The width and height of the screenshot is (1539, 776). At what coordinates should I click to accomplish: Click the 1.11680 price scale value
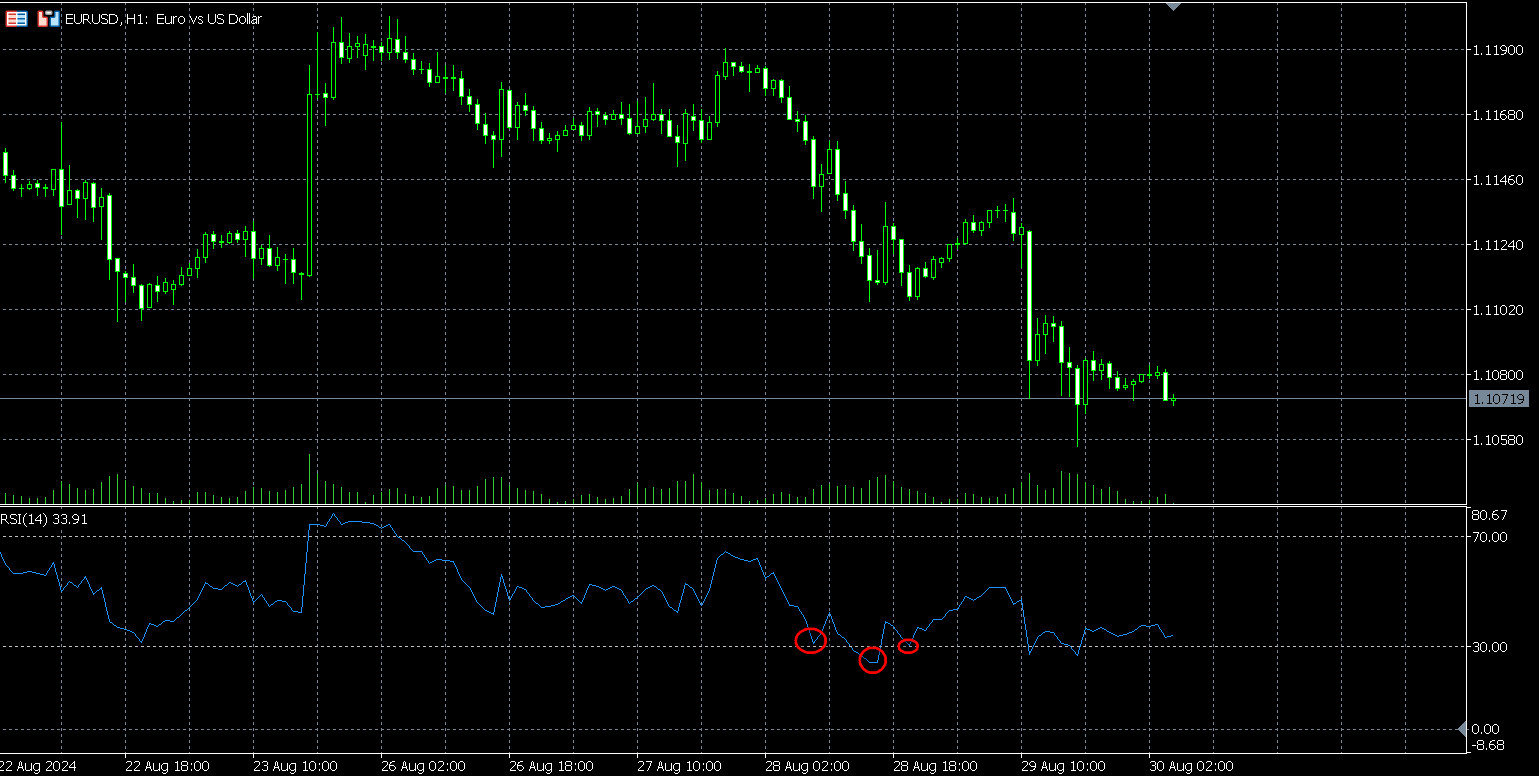[x=1497, y=115]
